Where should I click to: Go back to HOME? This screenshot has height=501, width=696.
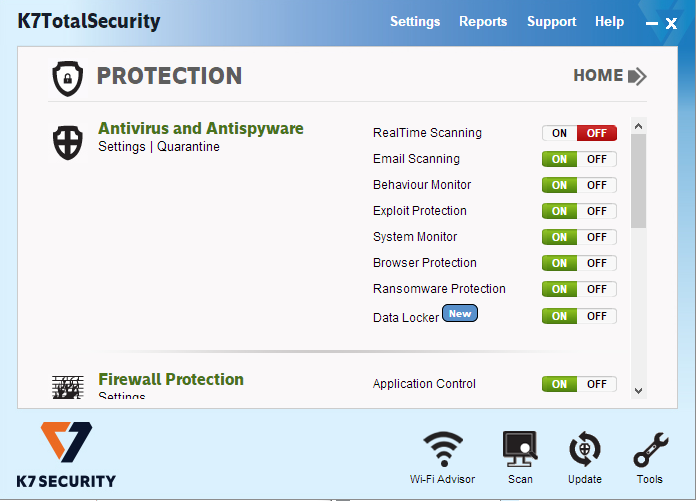(609, 76)
